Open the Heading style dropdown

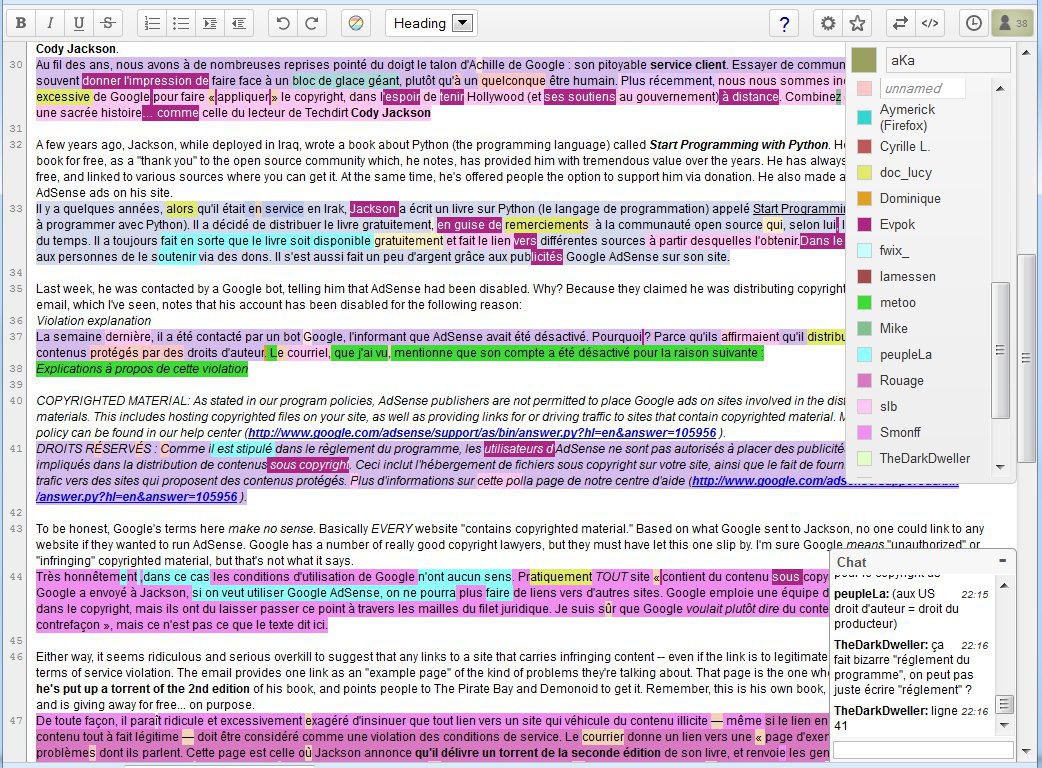[430, 23]
